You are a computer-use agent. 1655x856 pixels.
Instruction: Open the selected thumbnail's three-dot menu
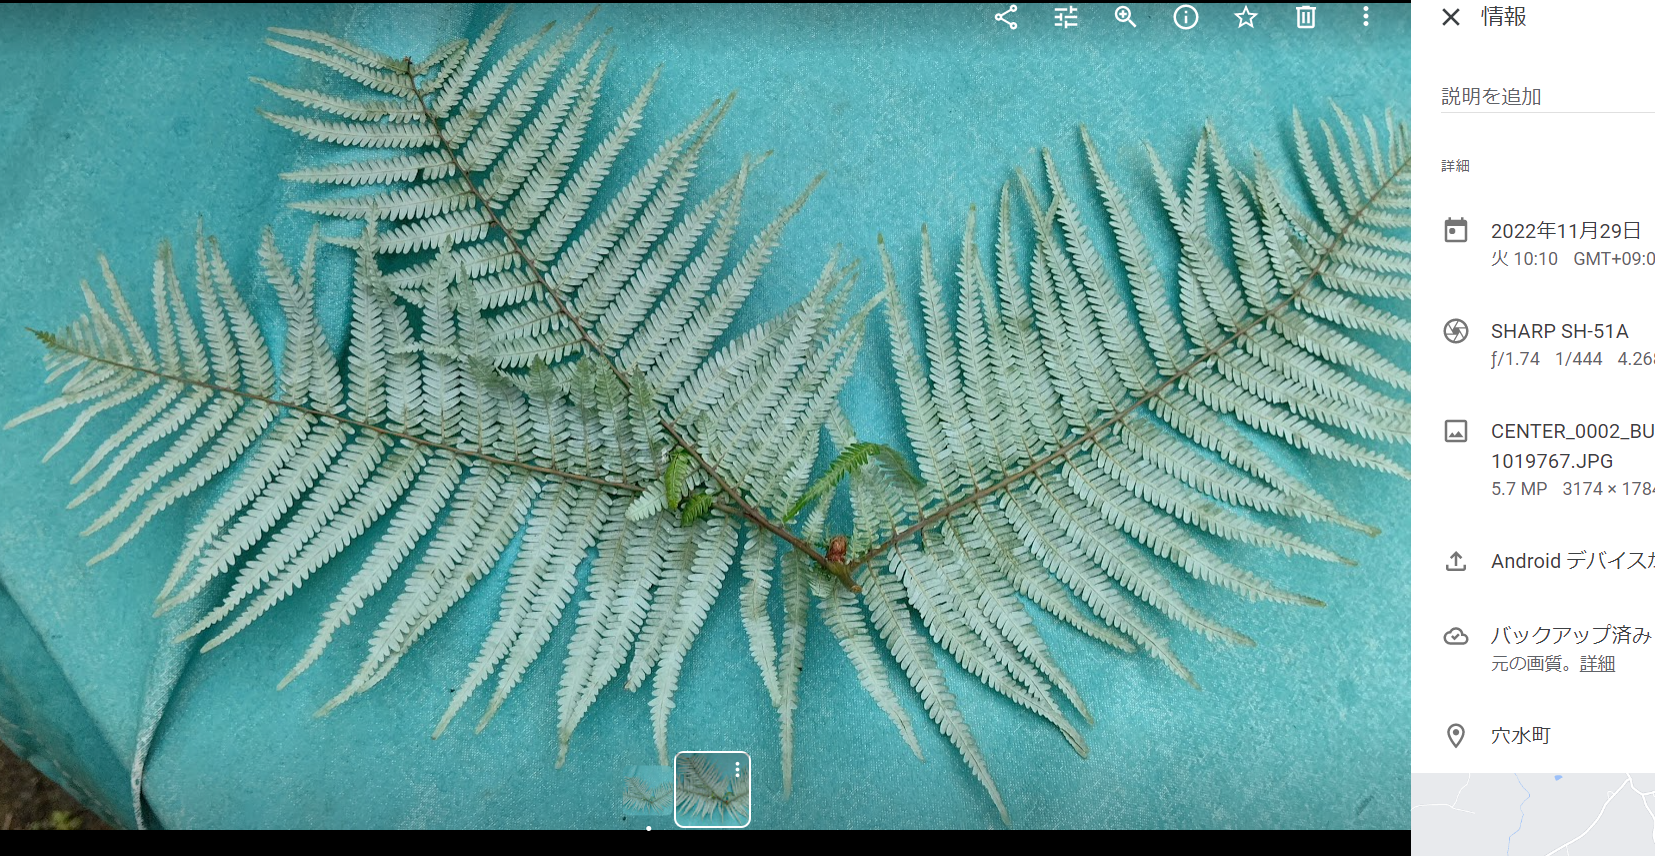click(x=737, y=769)
